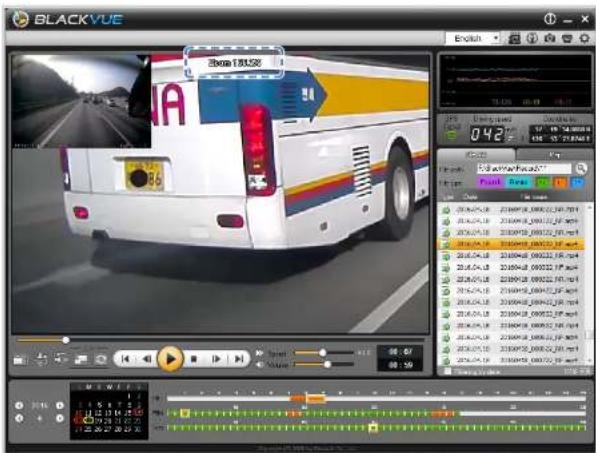Click the camera capture icon in the toolbar
Viewport: 596px width, 453px height.
click(550, 38)
